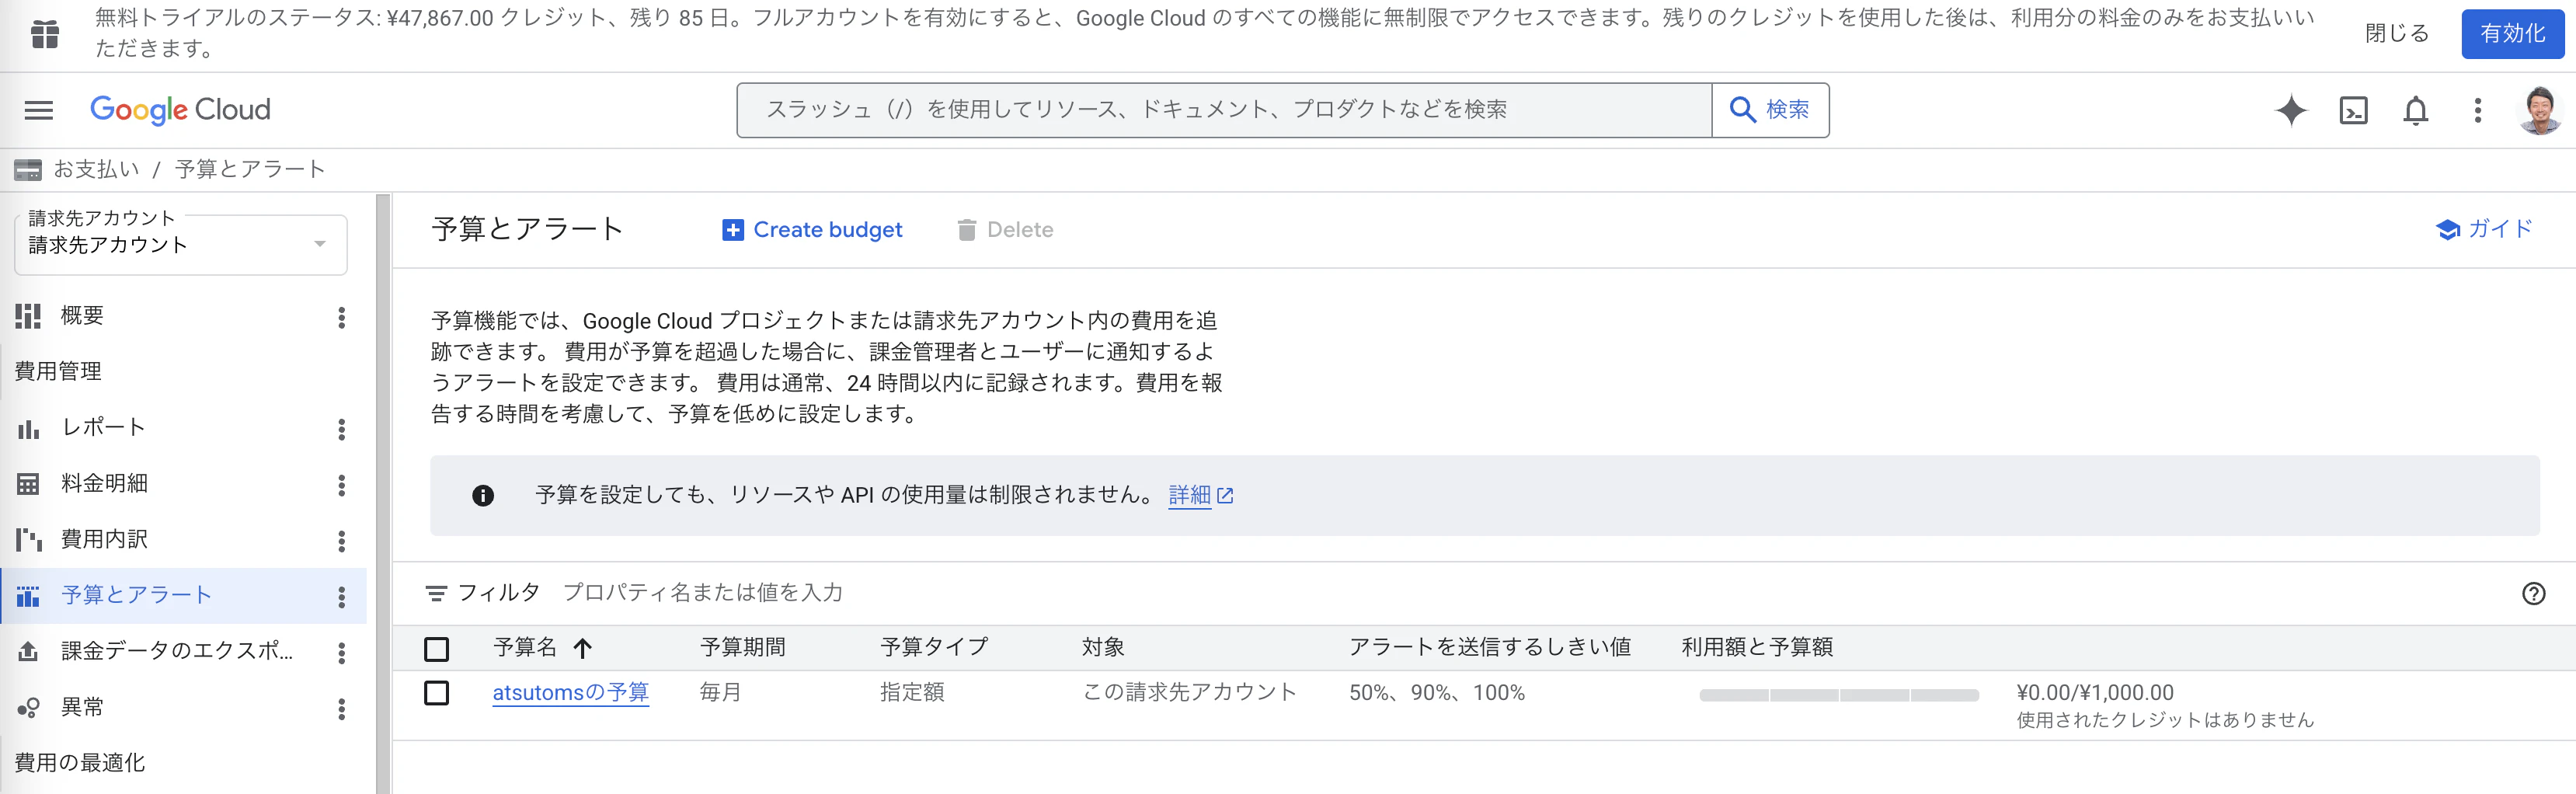Click 費用管理 section heading
The height and width of the screenshot is (794, 2576).
[x=58, y=372]
